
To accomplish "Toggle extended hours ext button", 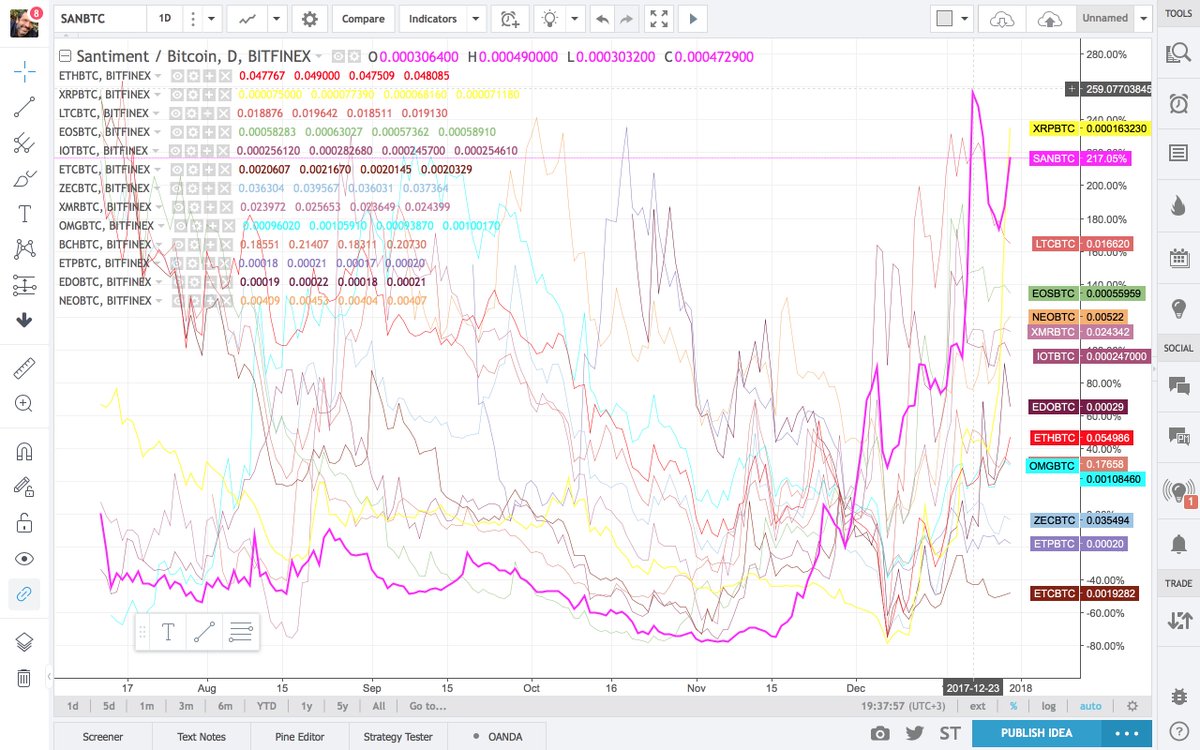I will [977, 706].
